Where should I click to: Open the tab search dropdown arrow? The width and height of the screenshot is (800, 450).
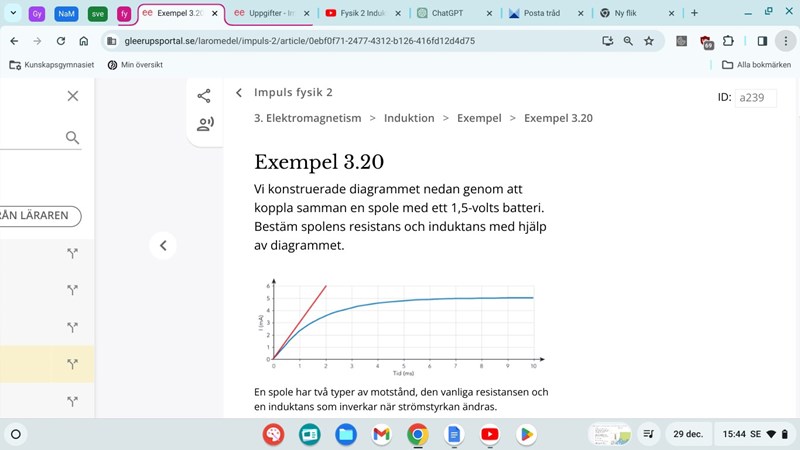pos(14,13)
